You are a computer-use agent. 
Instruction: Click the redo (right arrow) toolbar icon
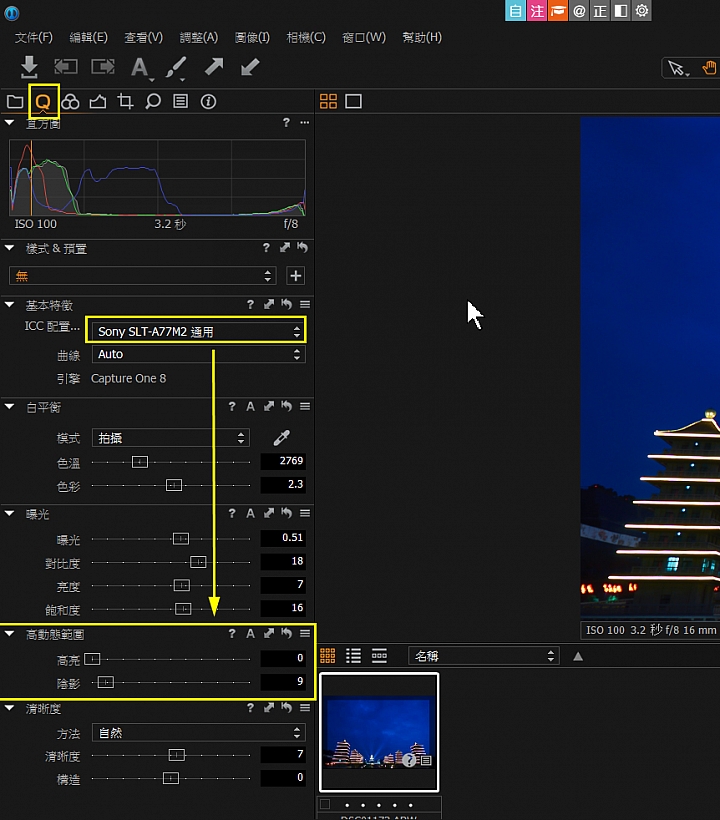102,66
